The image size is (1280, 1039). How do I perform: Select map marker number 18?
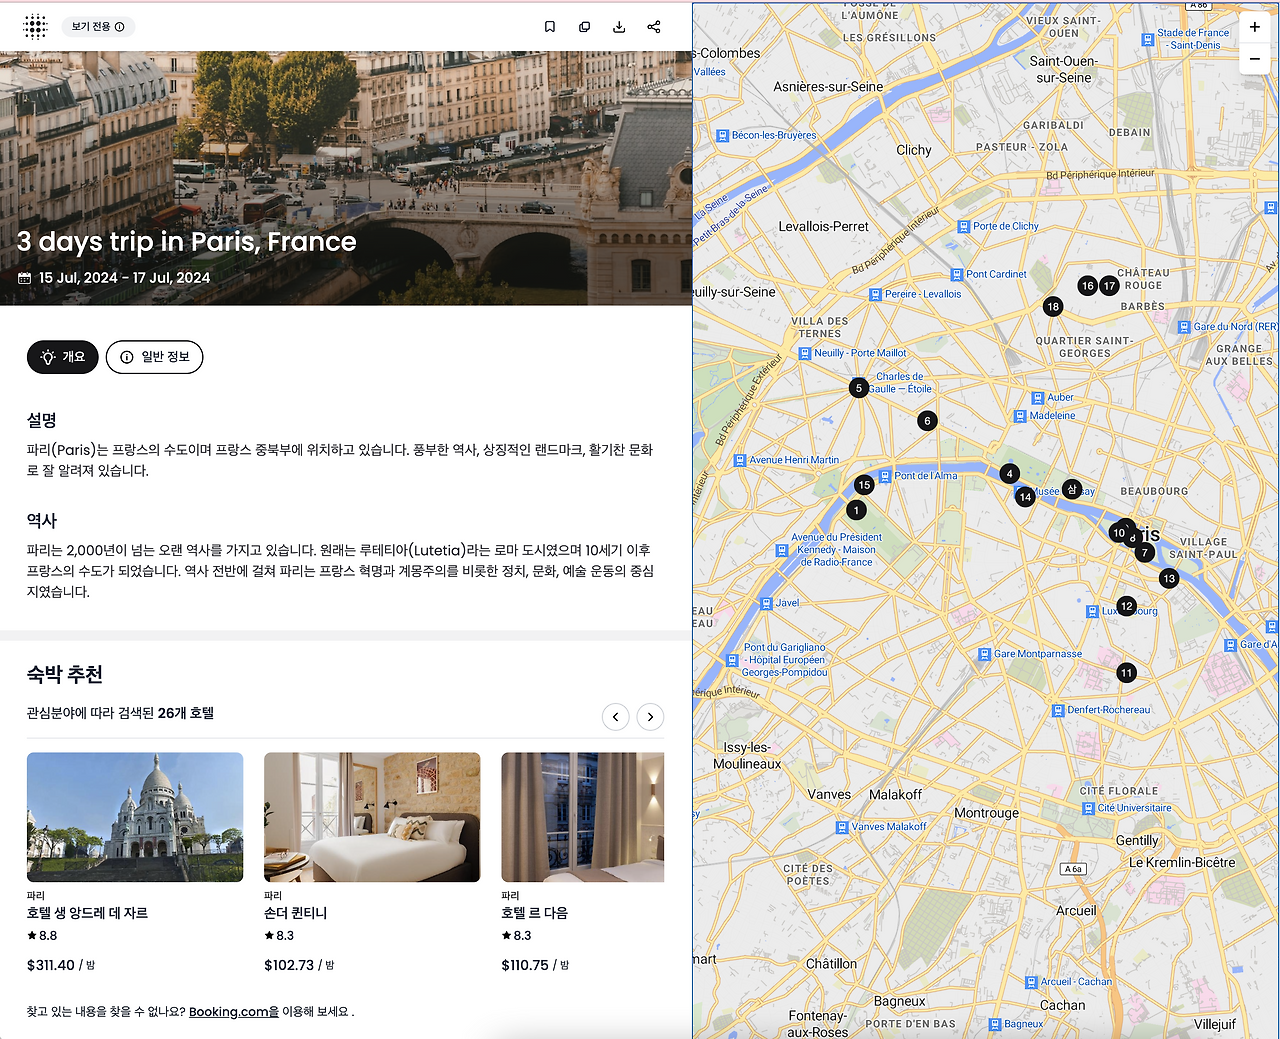pos(1053,307)
